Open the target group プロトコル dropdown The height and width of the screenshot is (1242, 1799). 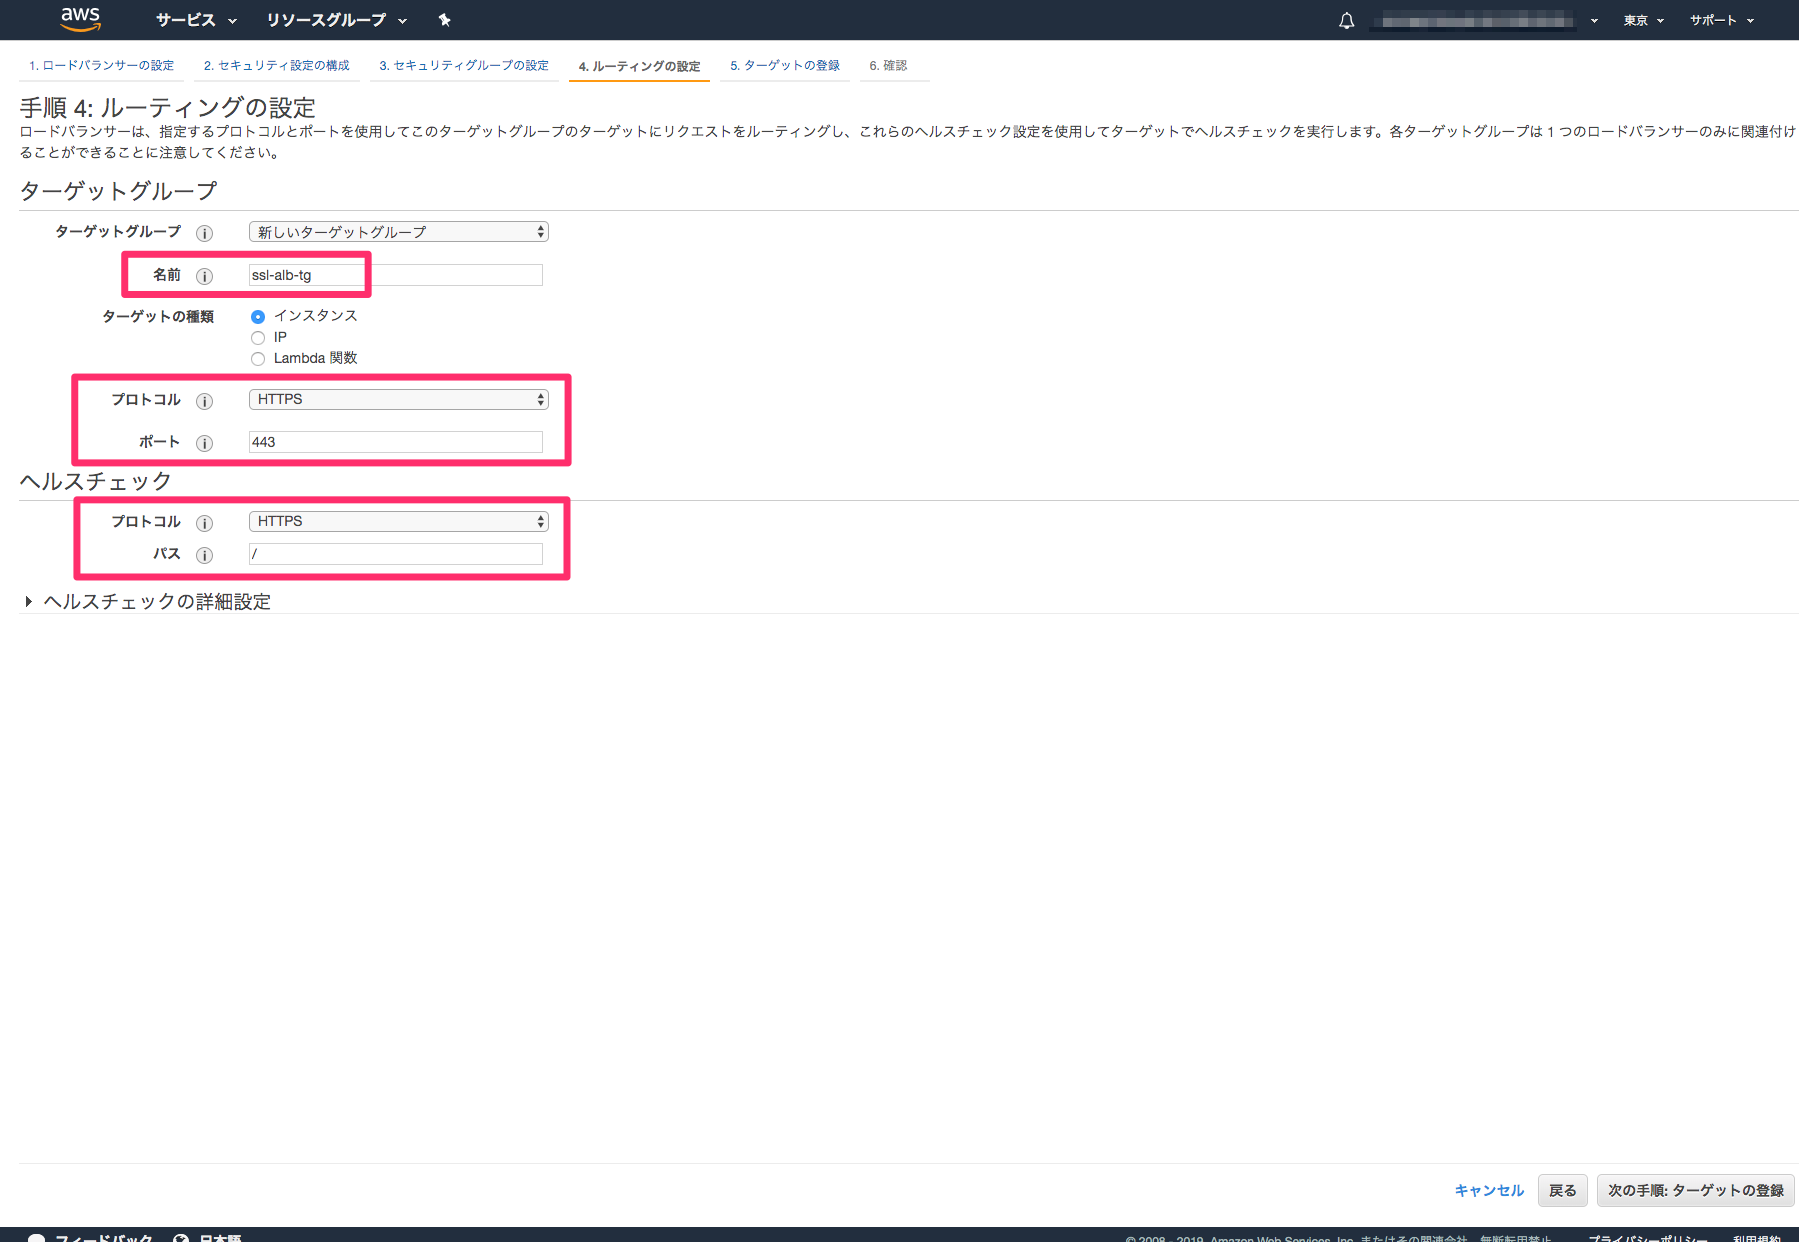pos(397,398)
